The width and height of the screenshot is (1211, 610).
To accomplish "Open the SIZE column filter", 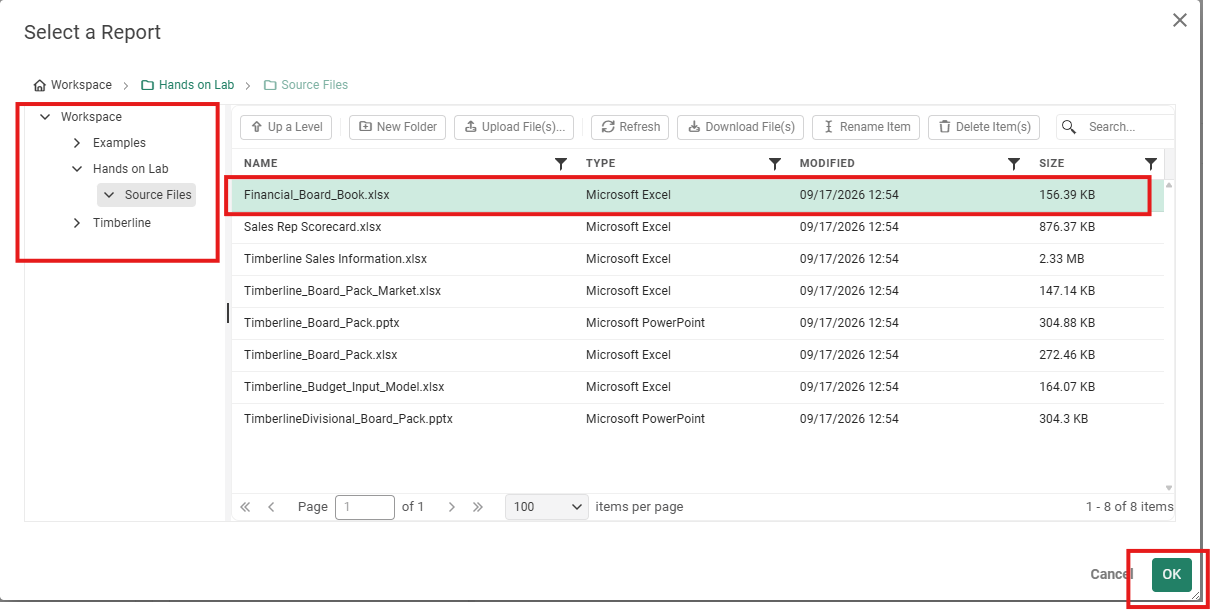I will [1151, 163].
